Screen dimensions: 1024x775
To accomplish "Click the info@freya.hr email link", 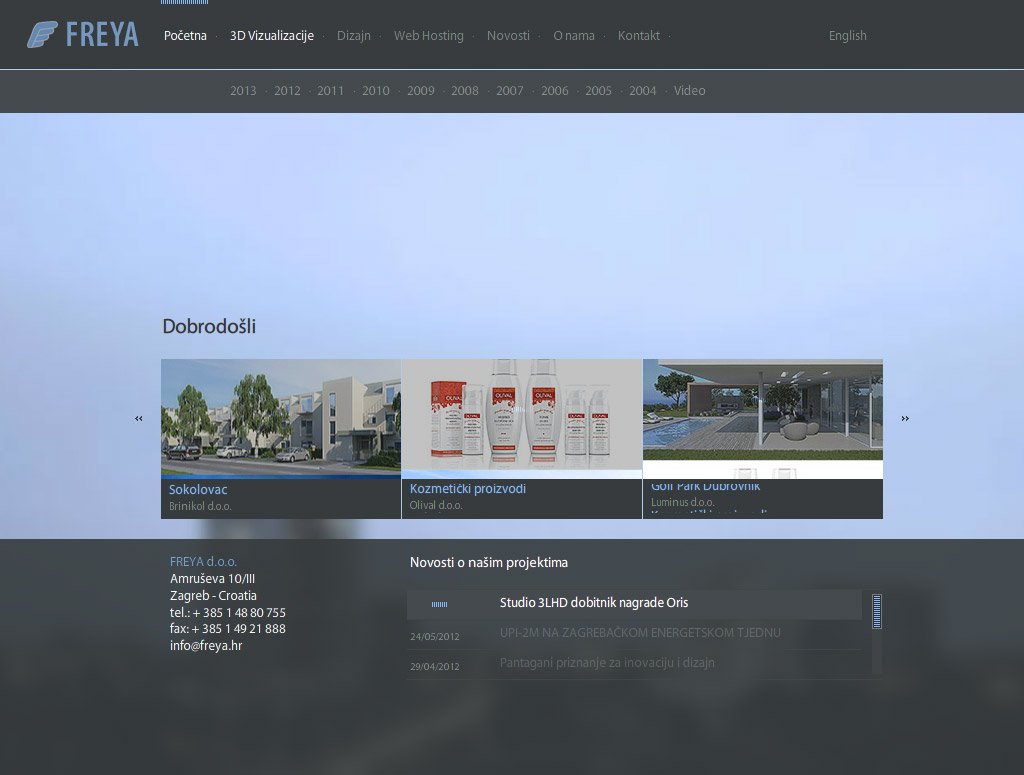I will (206, 646).
